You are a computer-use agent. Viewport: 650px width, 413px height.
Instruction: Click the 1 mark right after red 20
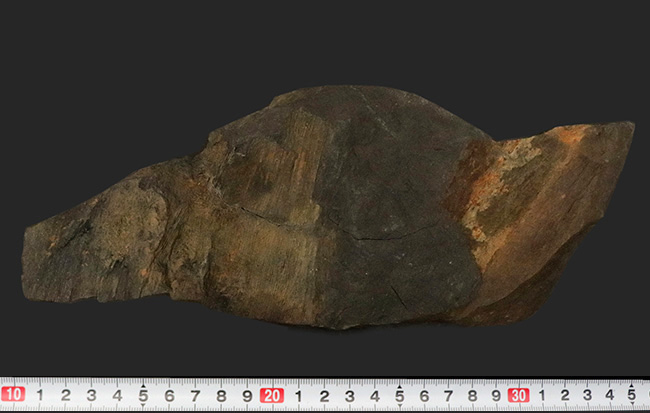tap(298, 396)
